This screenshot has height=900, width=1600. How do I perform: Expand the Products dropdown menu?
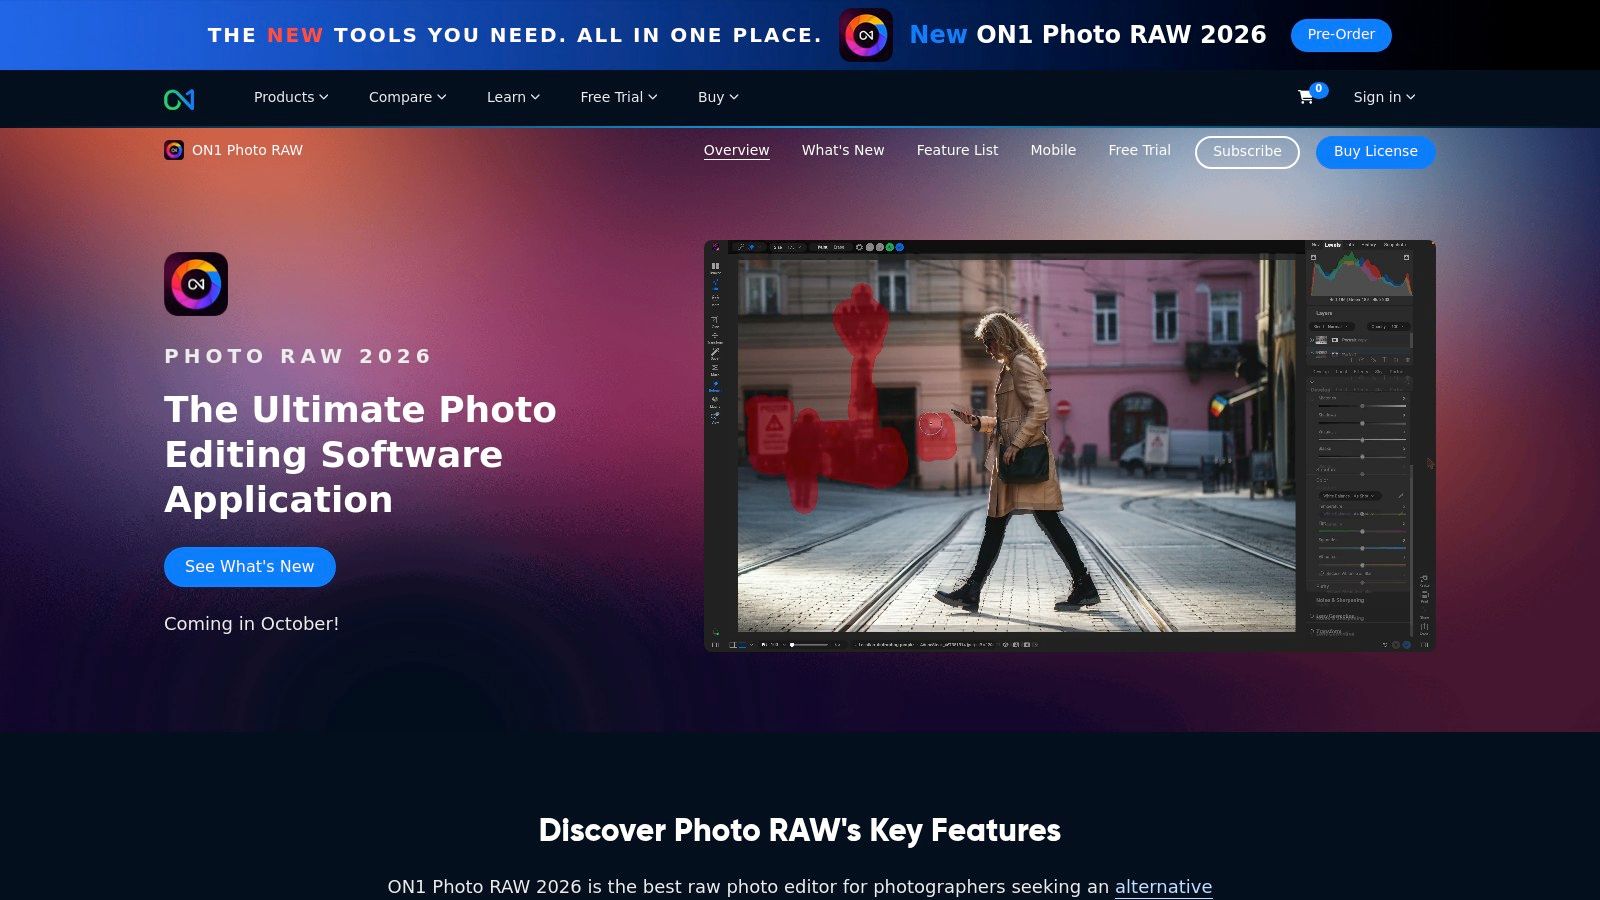point(290,97)
